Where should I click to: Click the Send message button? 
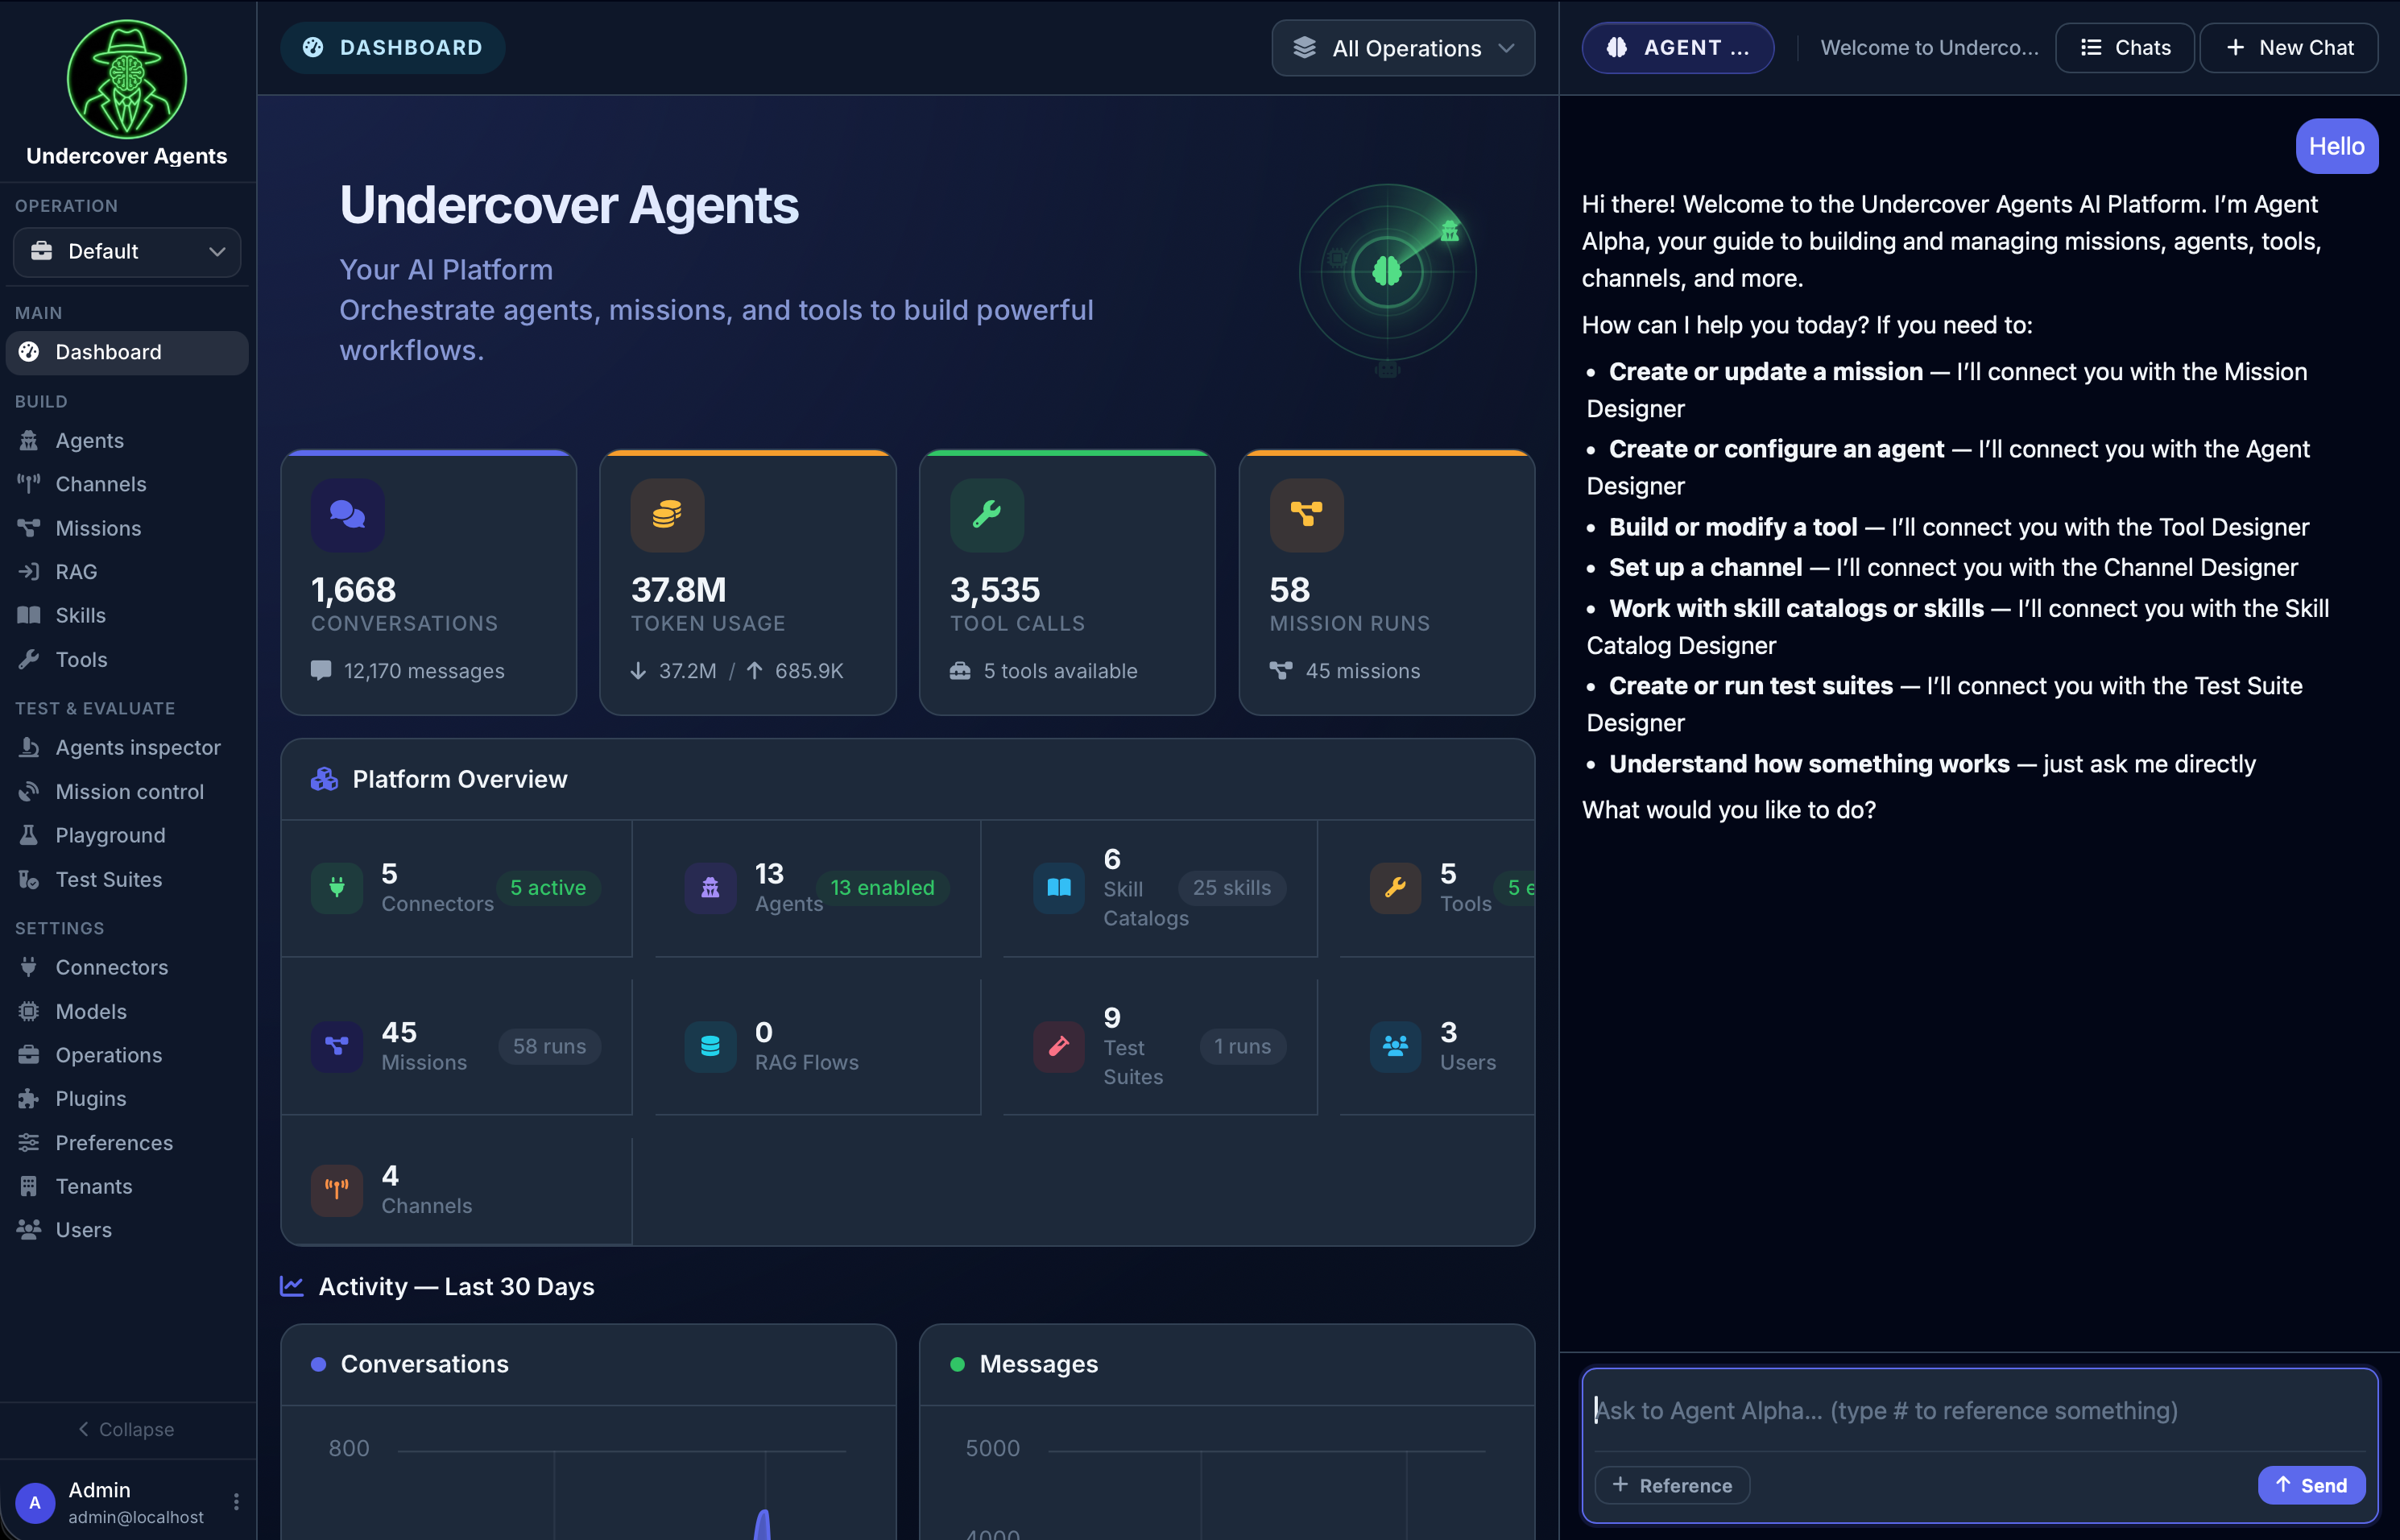tap(2311, 1485)
